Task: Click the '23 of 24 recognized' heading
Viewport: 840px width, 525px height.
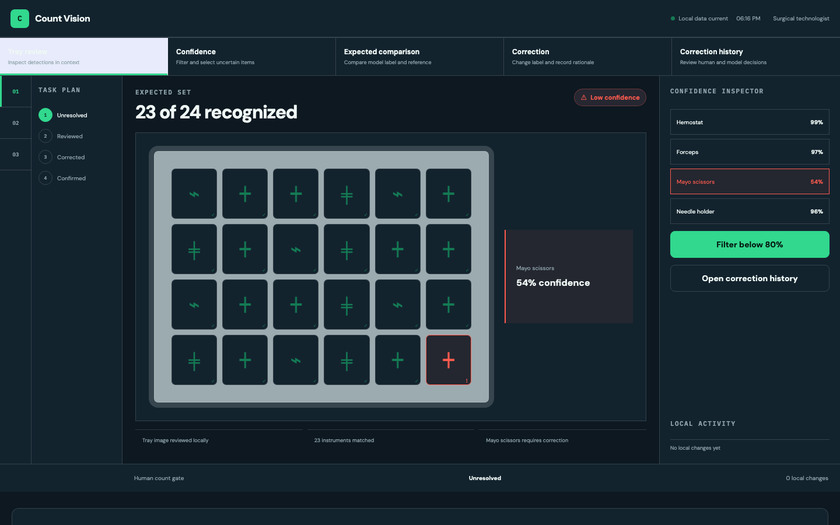Action: click(216, 112)
